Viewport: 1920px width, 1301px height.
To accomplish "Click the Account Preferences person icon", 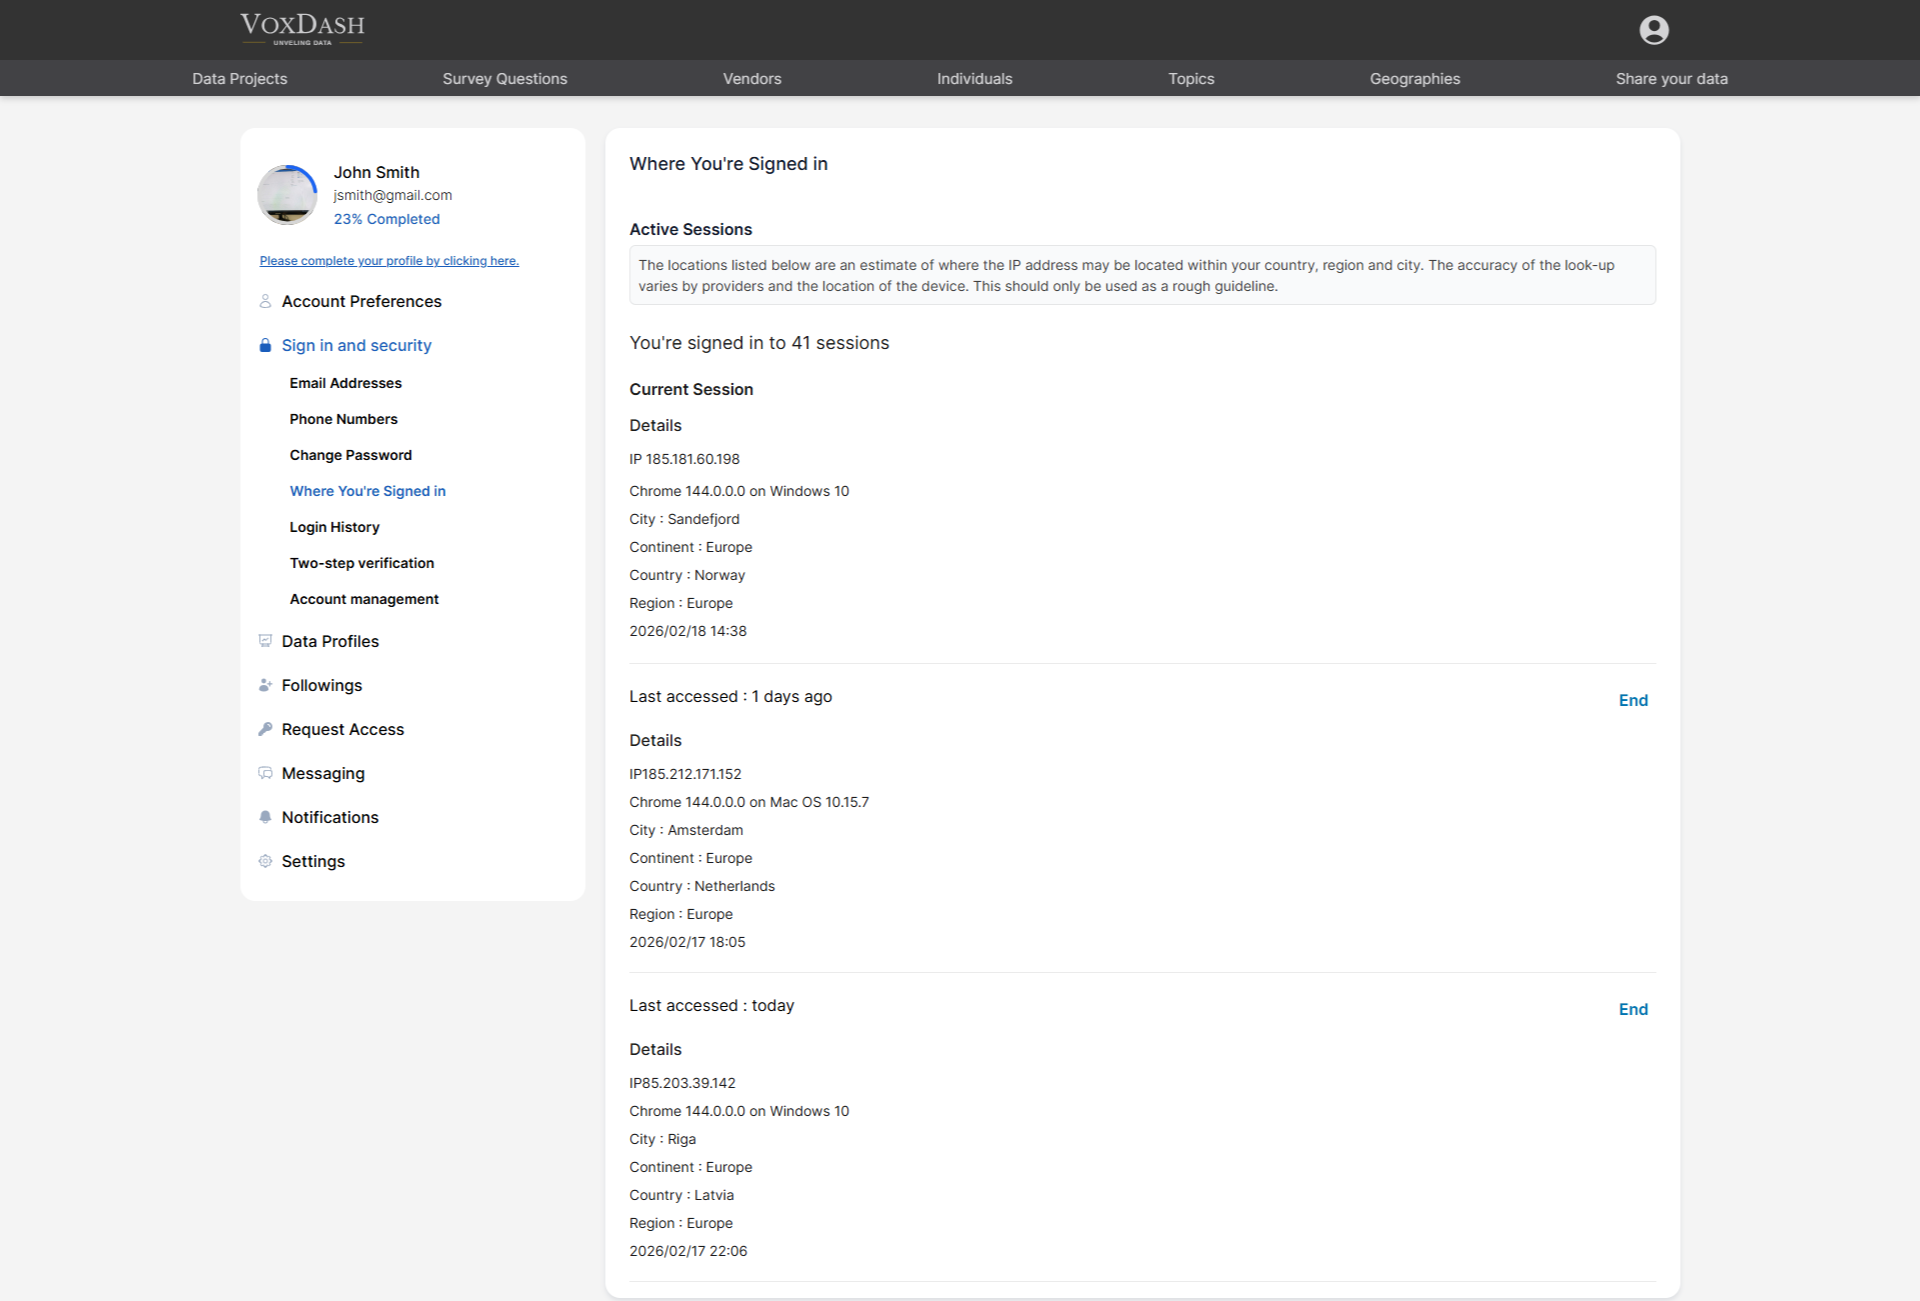I will (265, 301).
